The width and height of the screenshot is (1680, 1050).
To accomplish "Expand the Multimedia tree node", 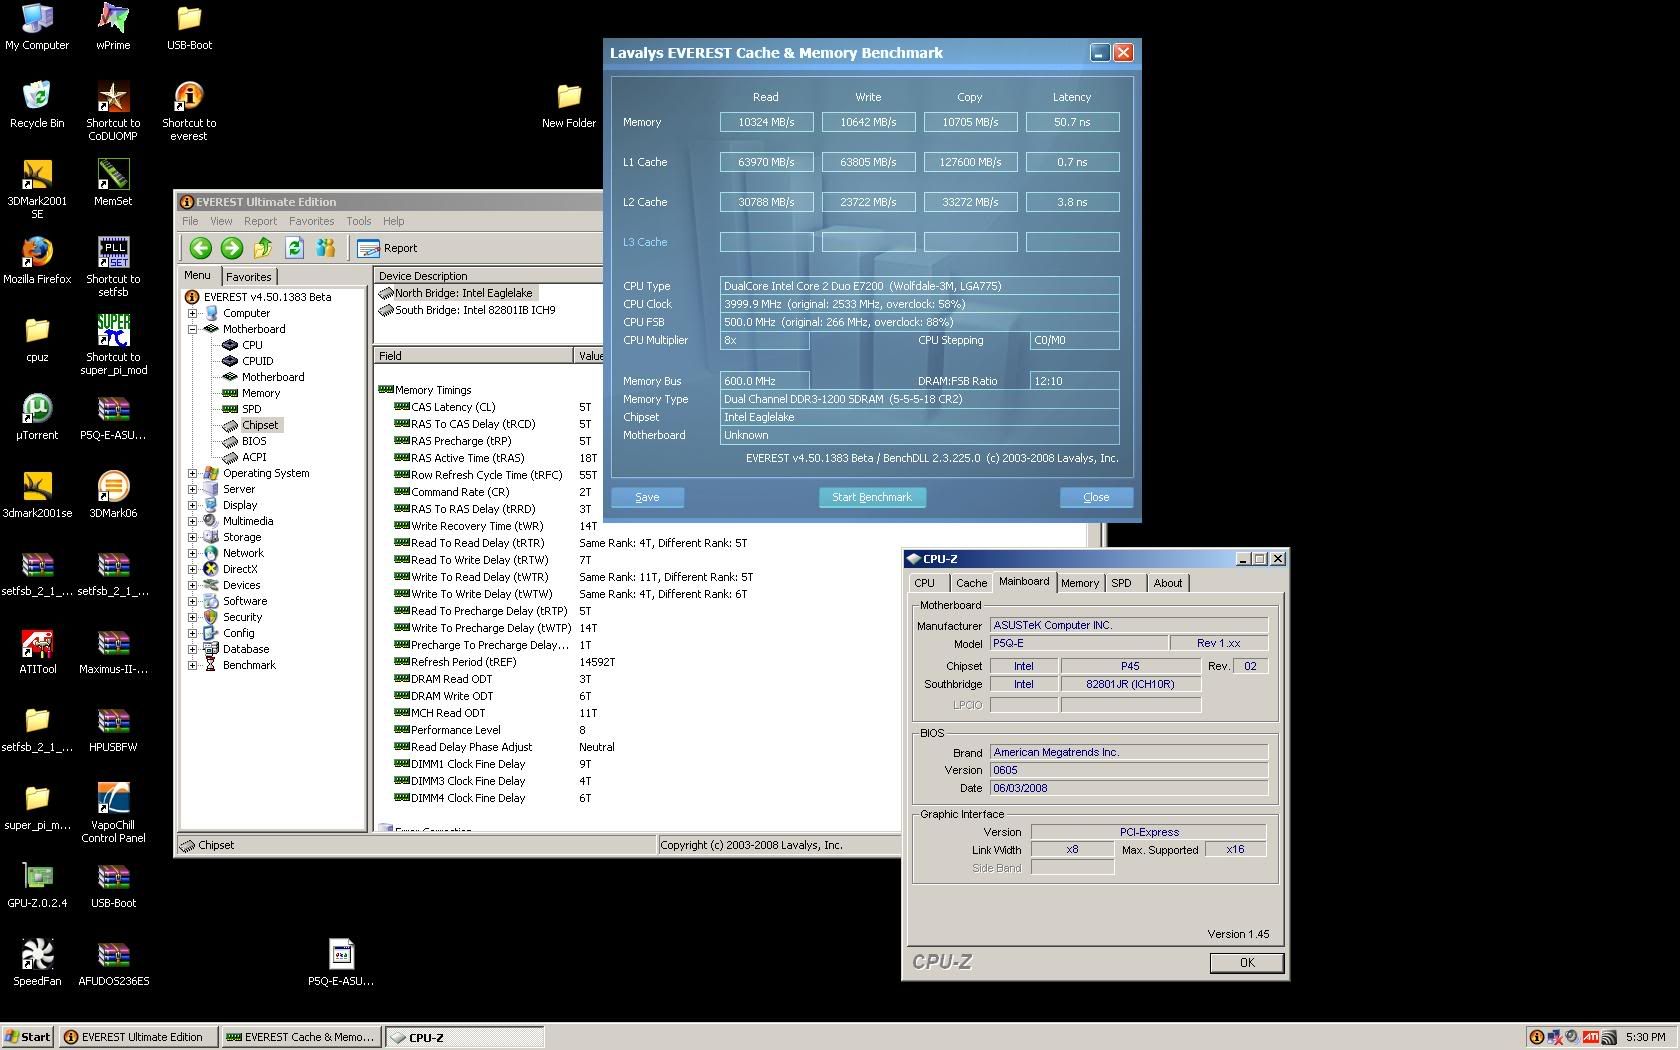I will [x=193, y=521].
